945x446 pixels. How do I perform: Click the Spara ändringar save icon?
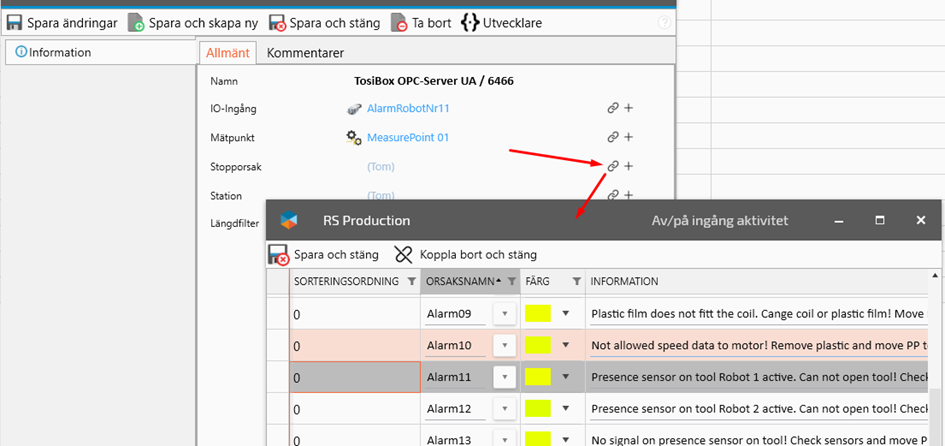16,22
